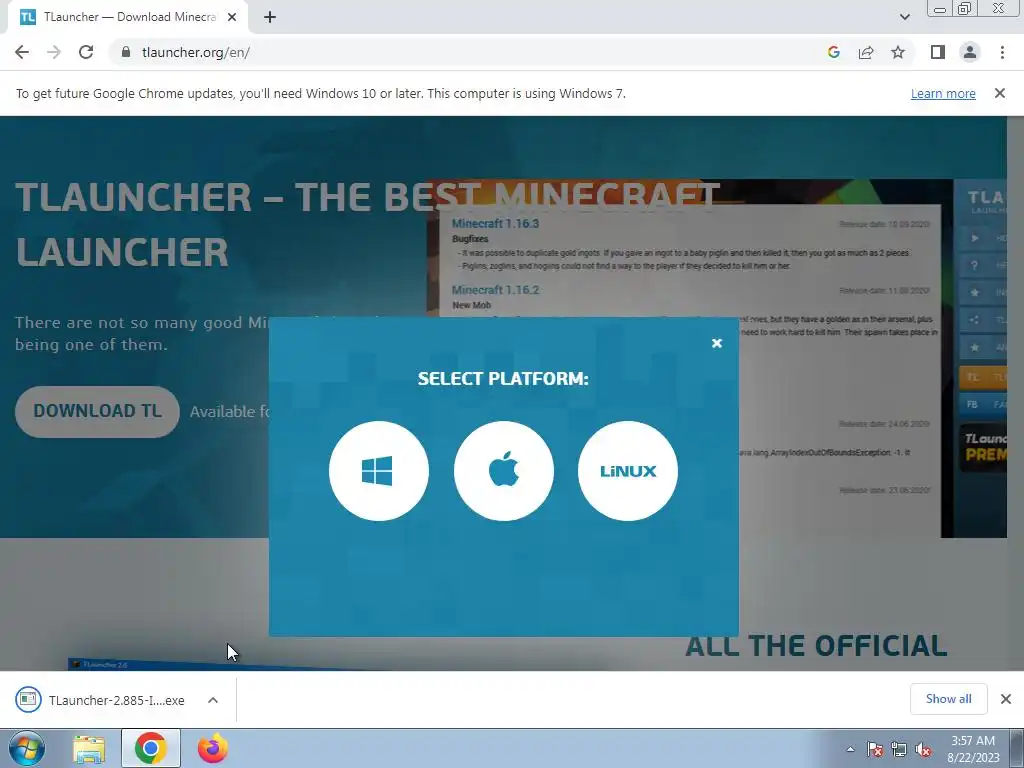Viewport: 1024px width, 768px height.
Task: Share this page via share icon
Action: pyautogui.click(x=866, y=52)
